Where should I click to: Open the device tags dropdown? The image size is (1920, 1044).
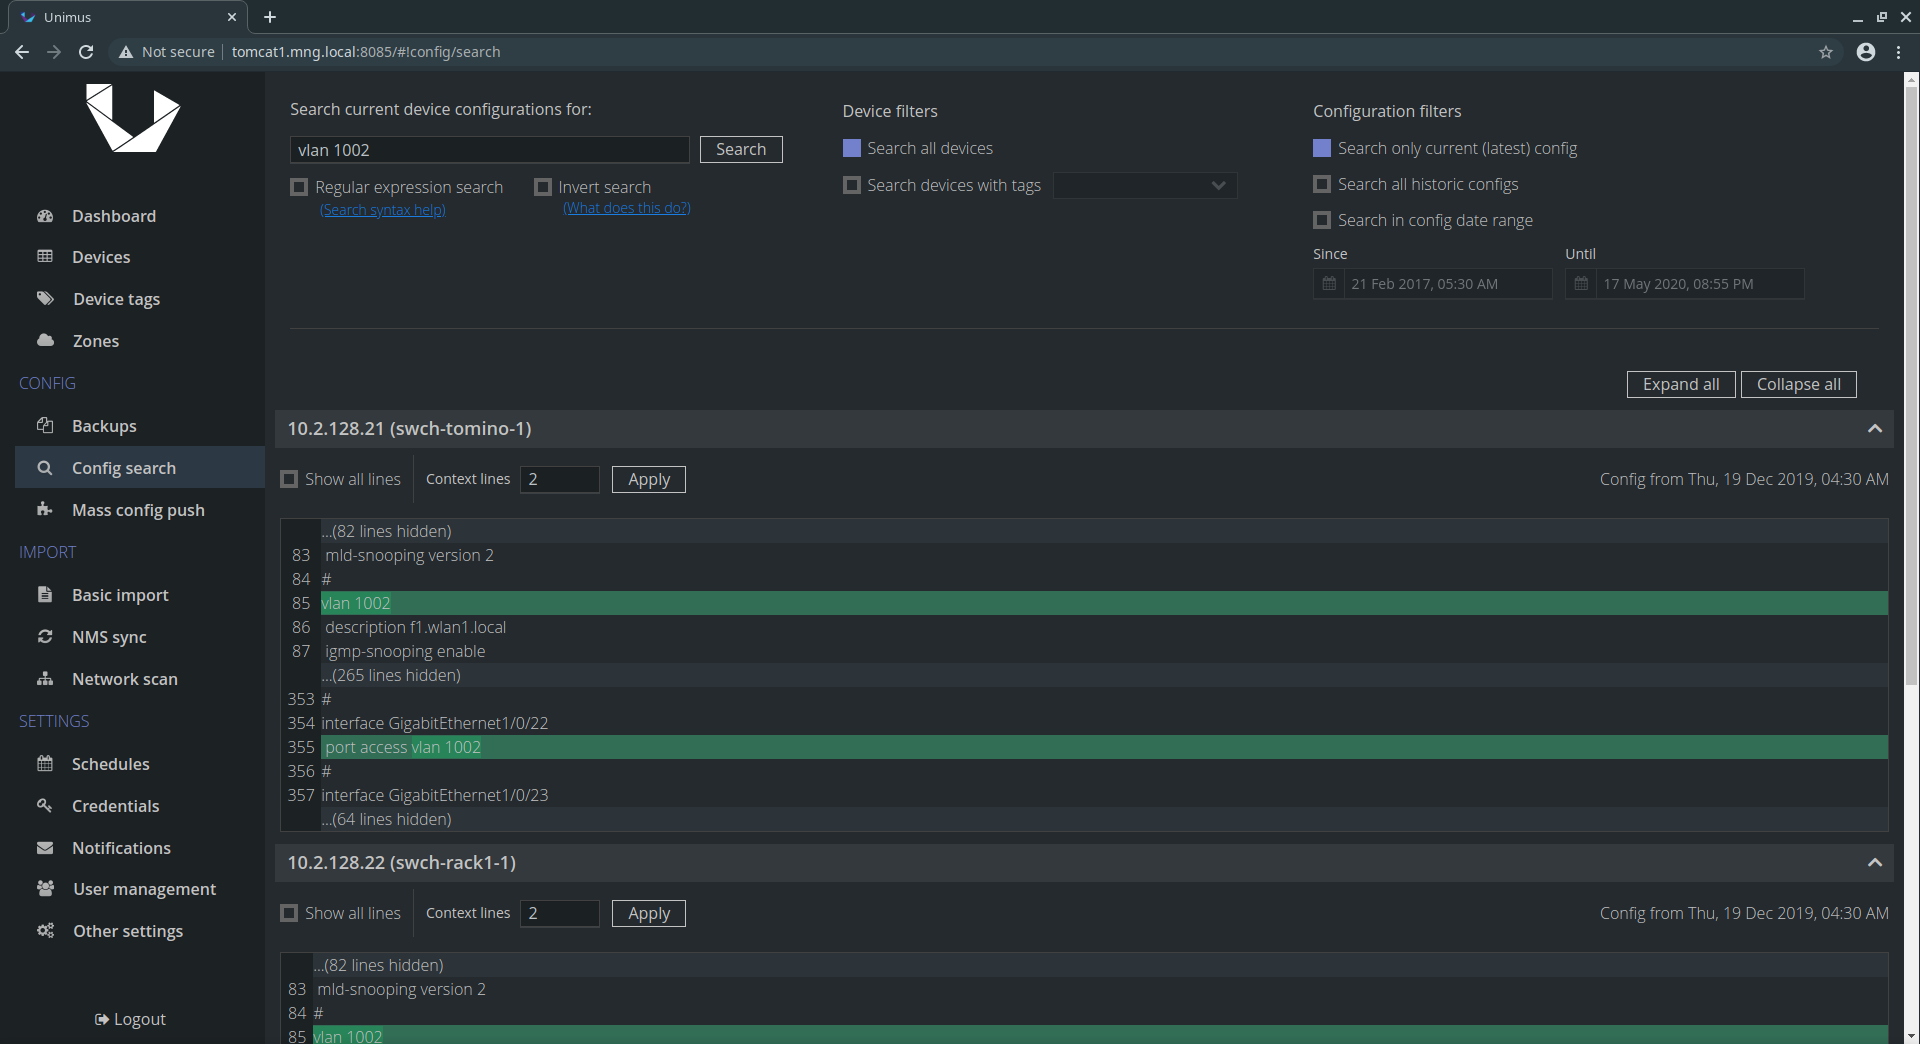coord(1145,186)
